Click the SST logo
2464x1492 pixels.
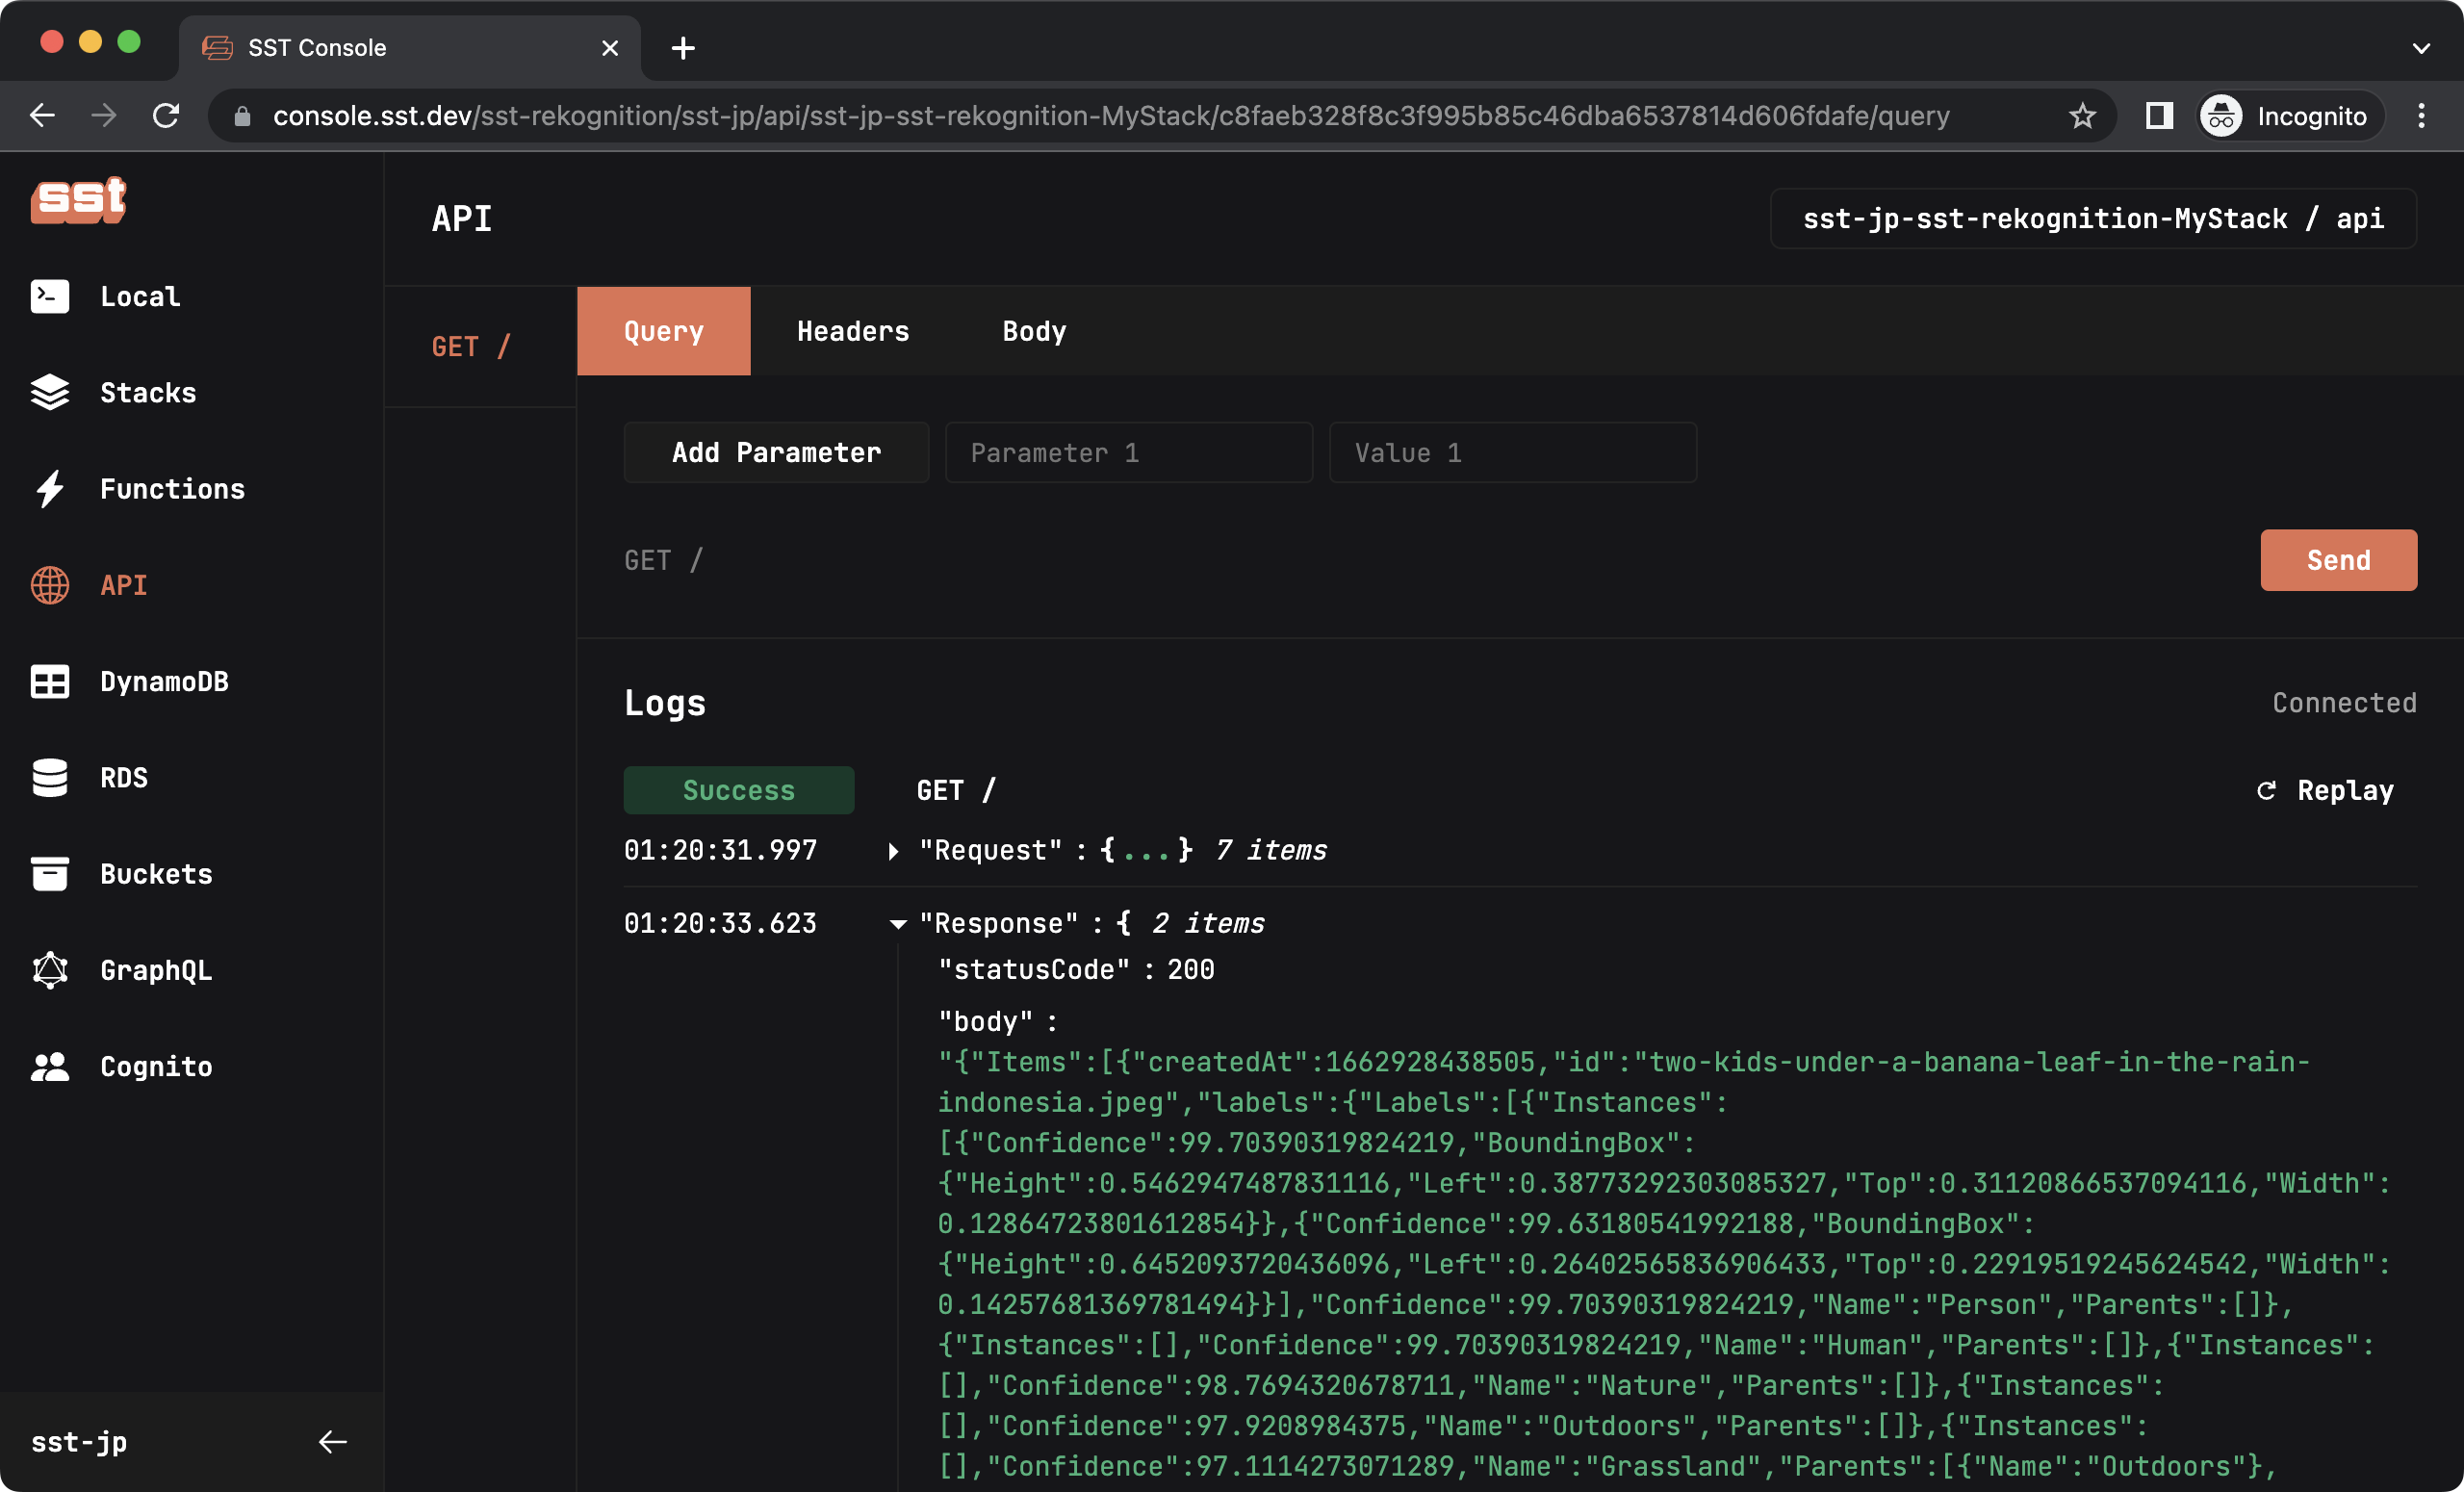click(78, 201)
